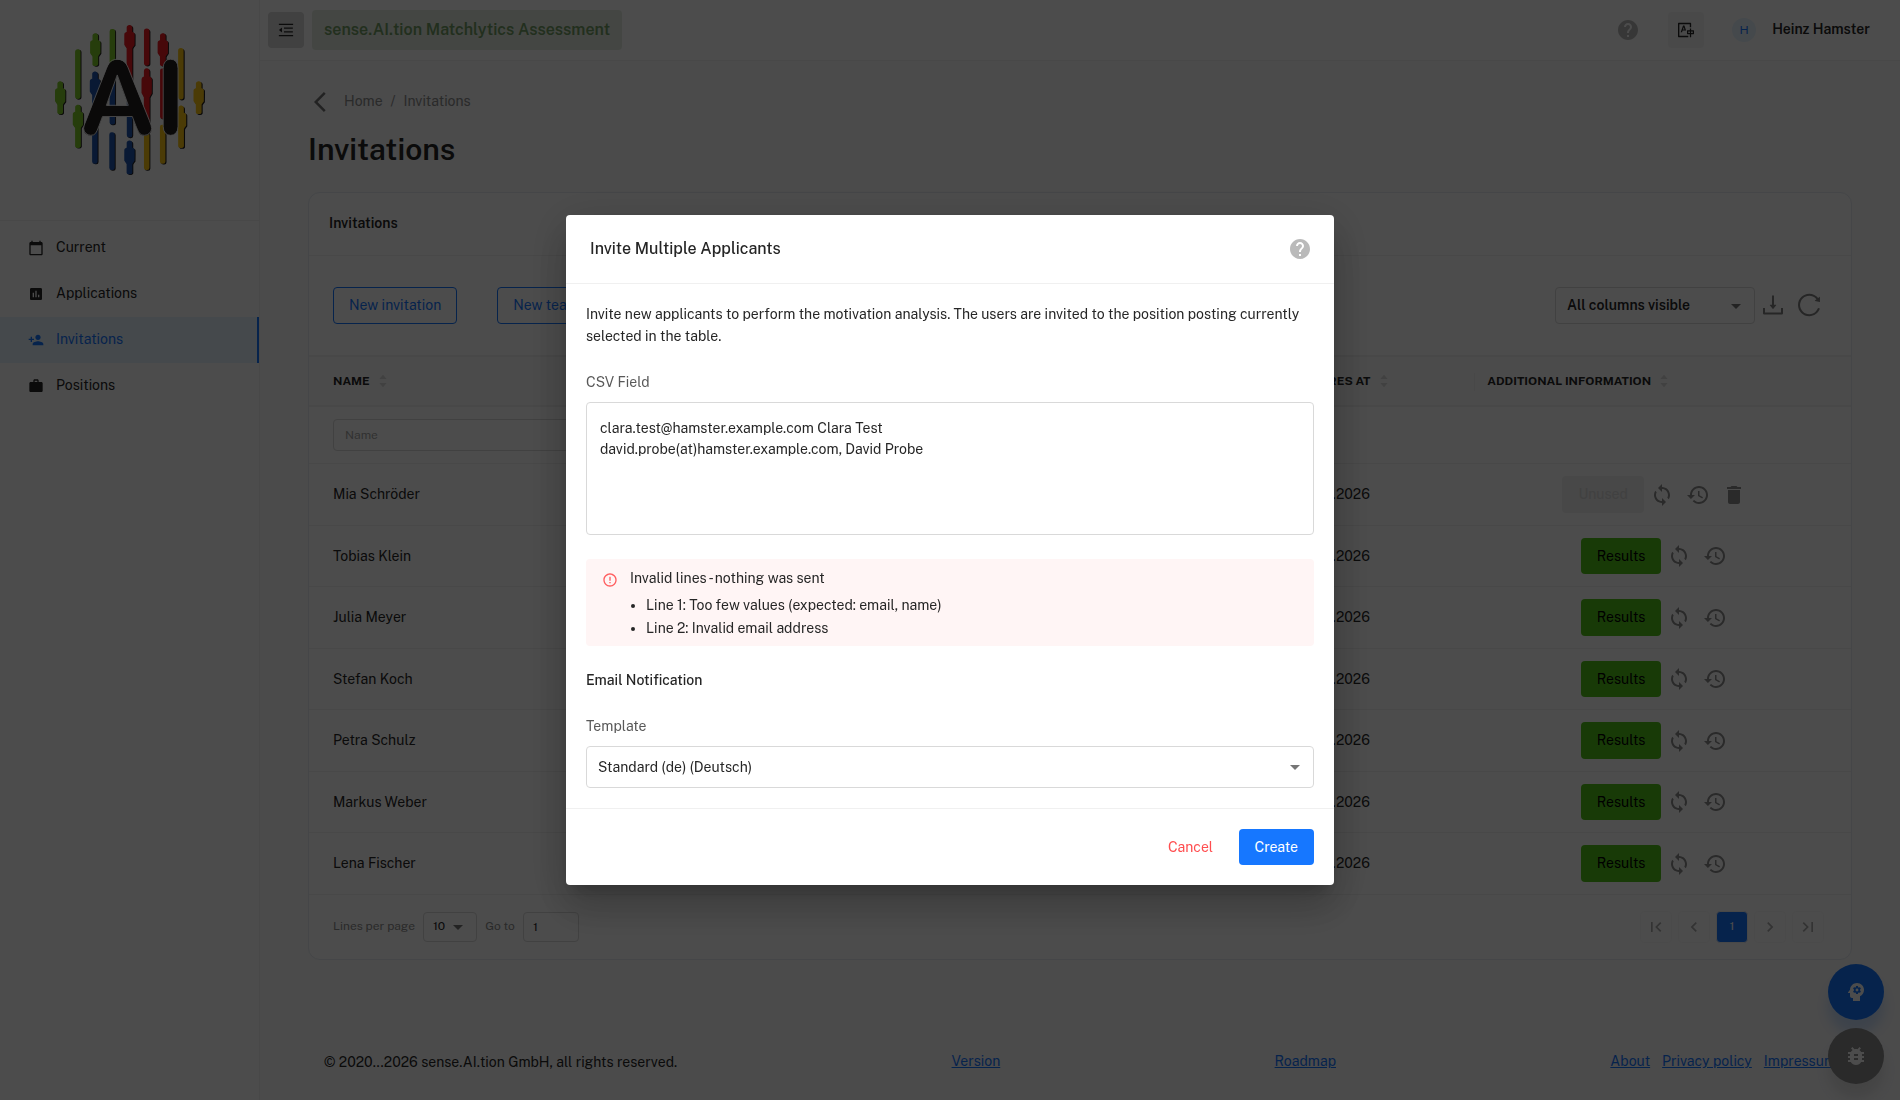Open the top bar help icon
This screenshot has height=1100, width=1900.
point(1628,30)
